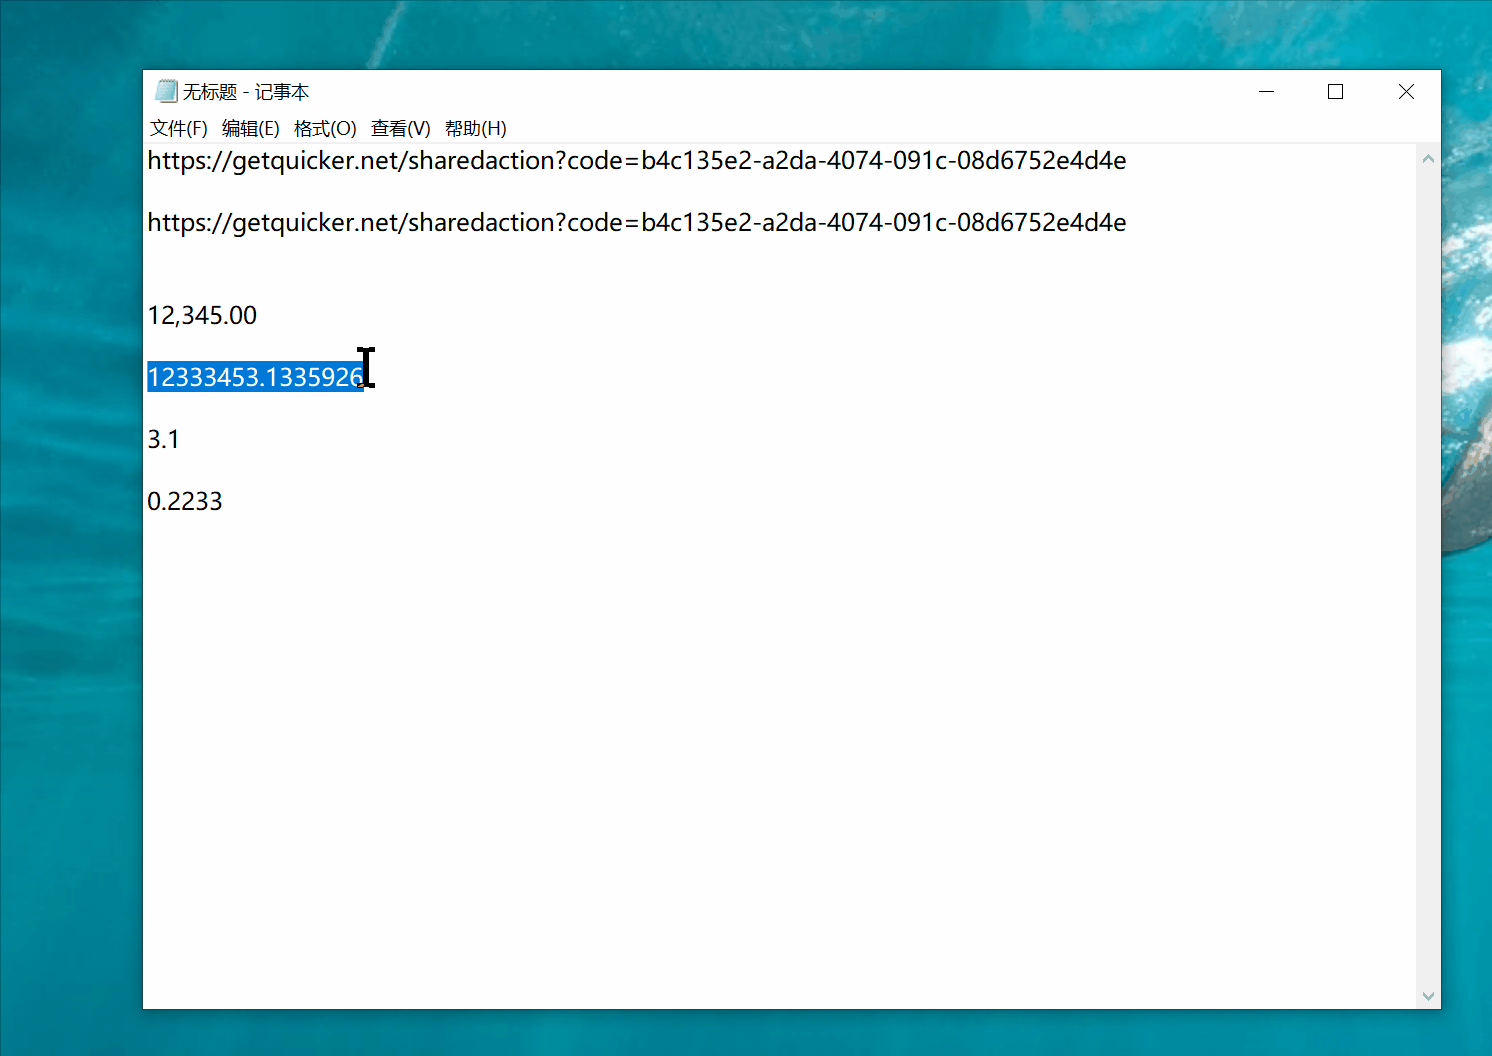Click scrollbar up arrow
The width and height of the screenshot is (1492, 1056).
pyautogui.click(x=1428, y=159)
